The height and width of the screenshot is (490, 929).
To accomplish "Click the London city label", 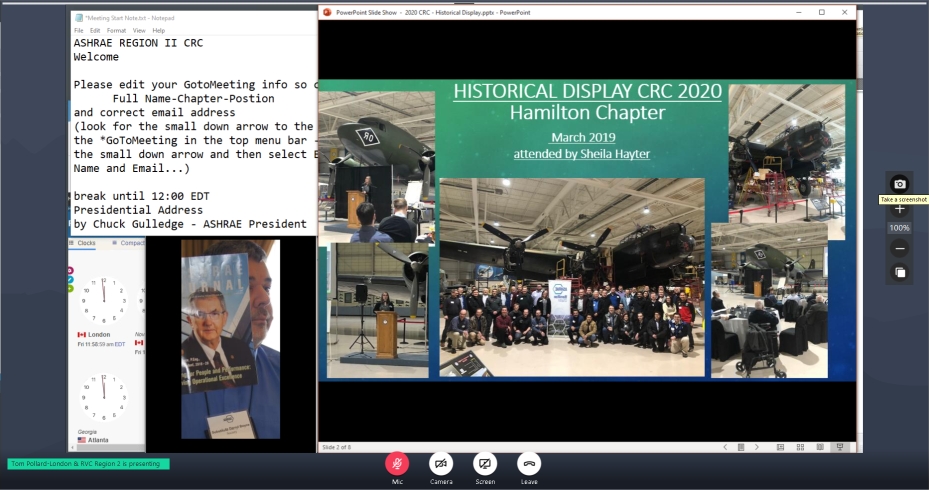I will (99, 335).
